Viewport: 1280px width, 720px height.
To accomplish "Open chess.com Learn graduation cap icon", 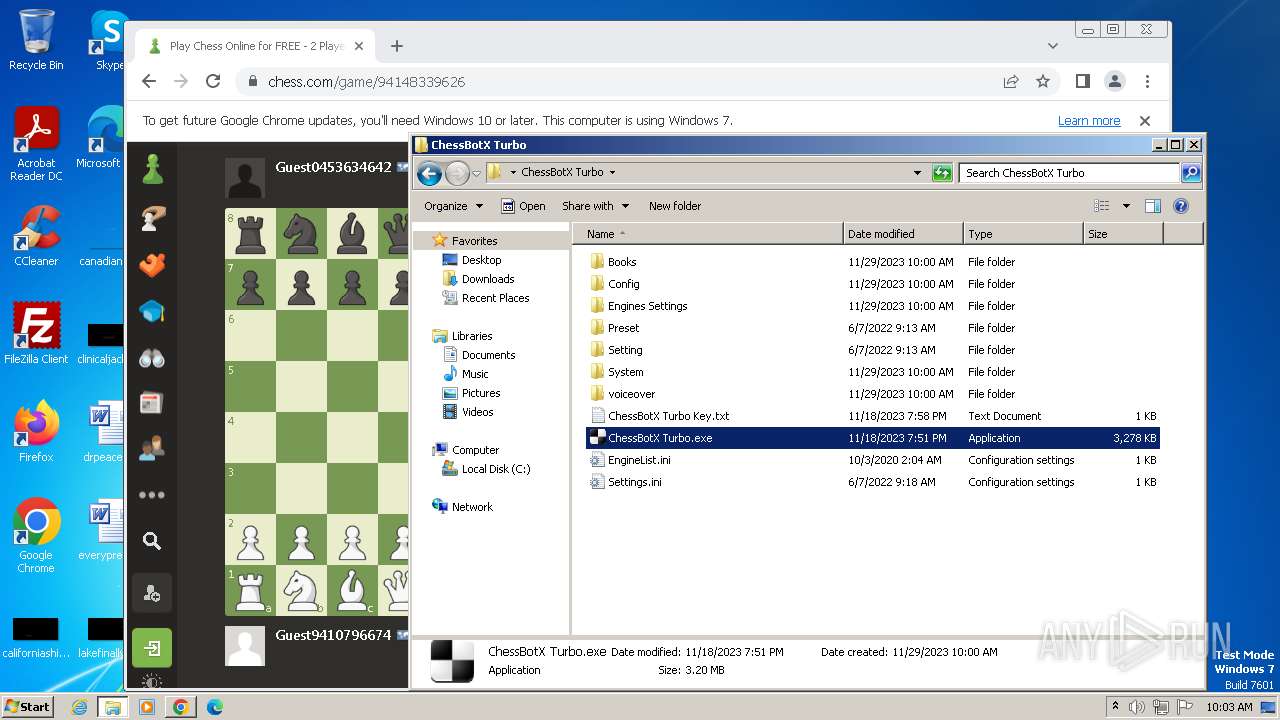I will click(152, 311).
